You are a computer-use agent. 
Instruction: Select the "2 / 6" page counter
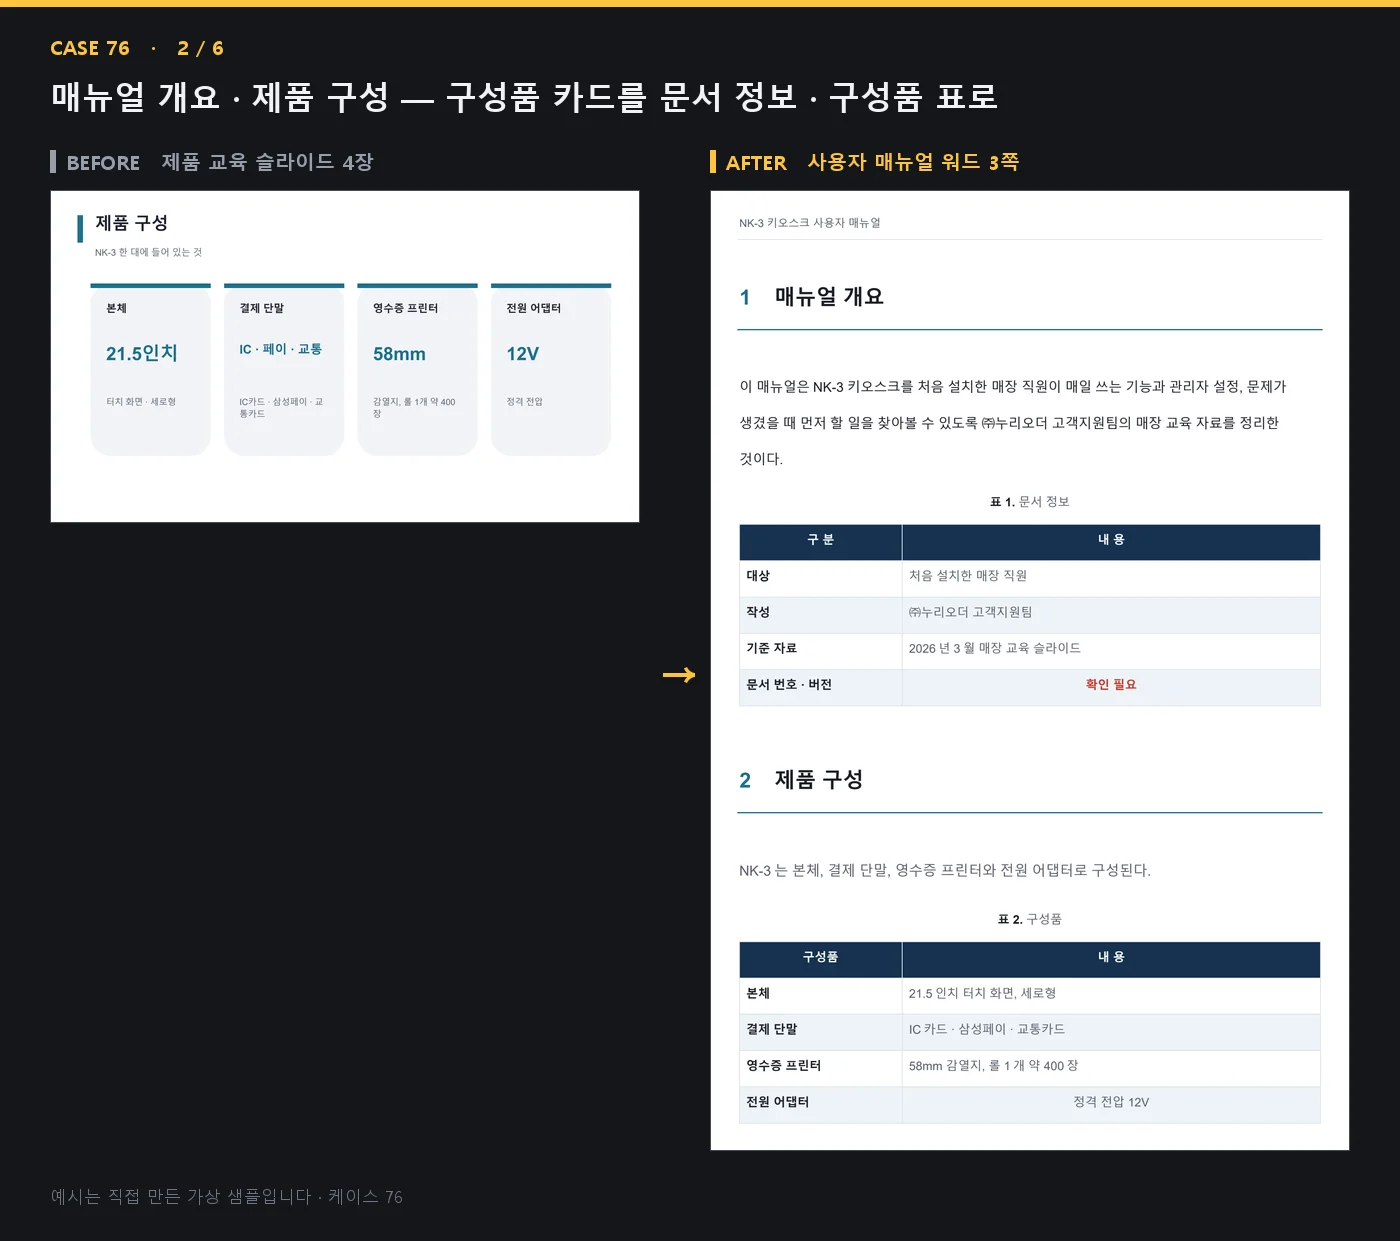(200, 48)
